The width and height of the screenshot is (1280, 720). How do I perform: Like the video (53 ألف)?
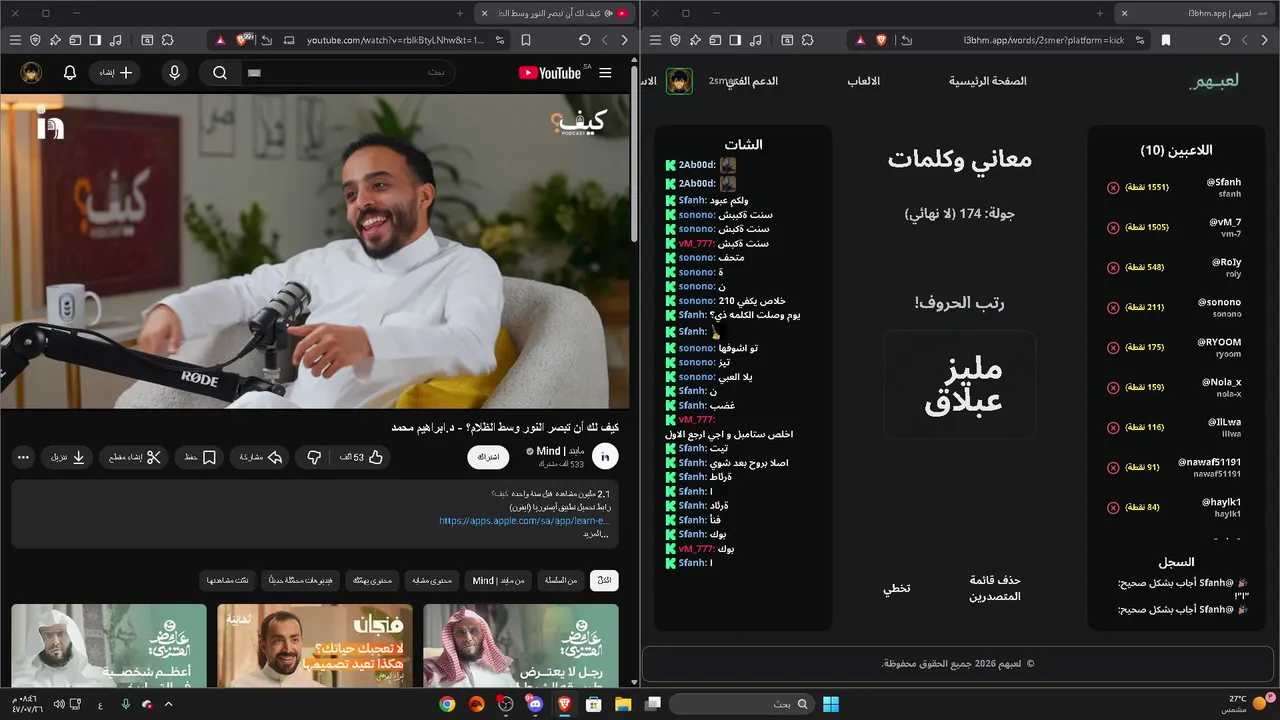361,457
